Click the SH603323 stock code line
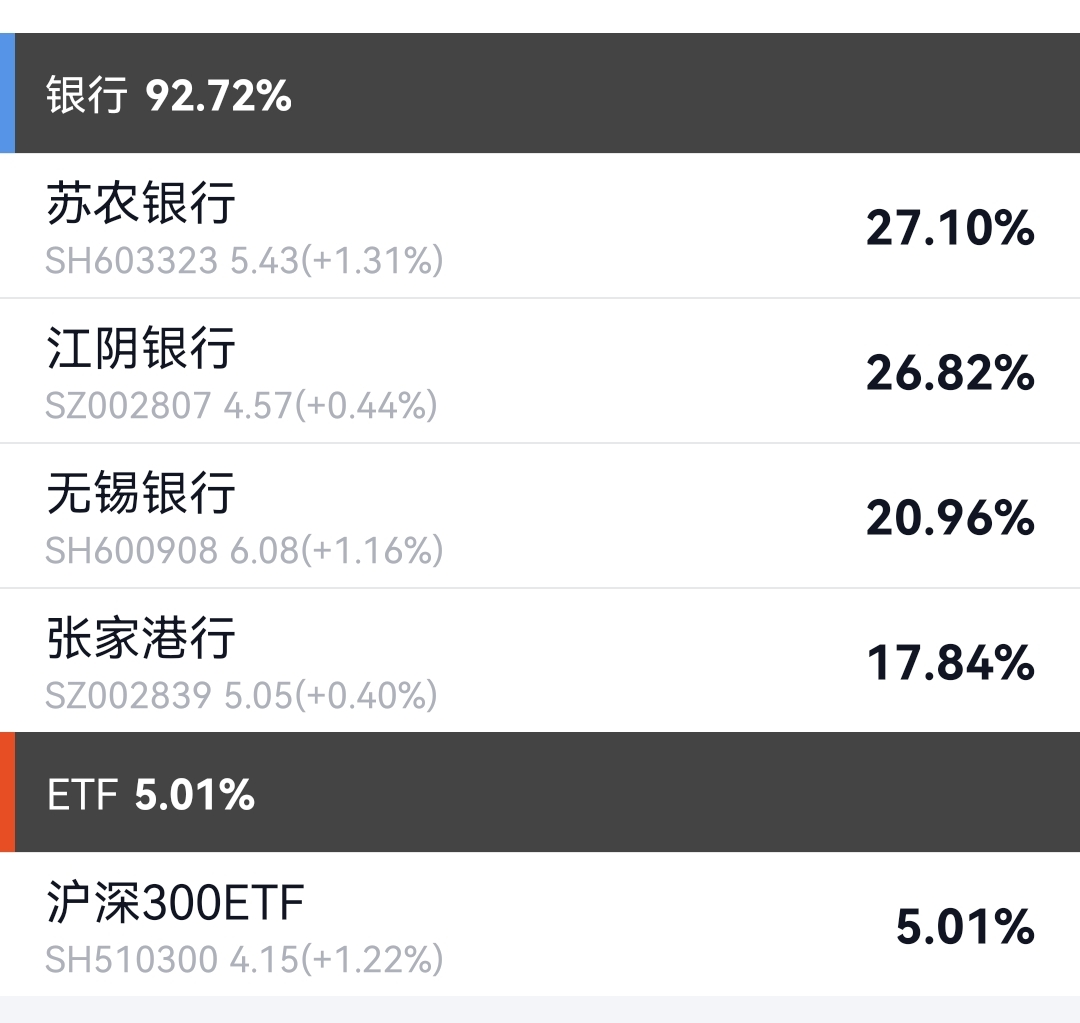Screen dimensions: 1080x1023 pyautogui.click(x=244, y=261)
